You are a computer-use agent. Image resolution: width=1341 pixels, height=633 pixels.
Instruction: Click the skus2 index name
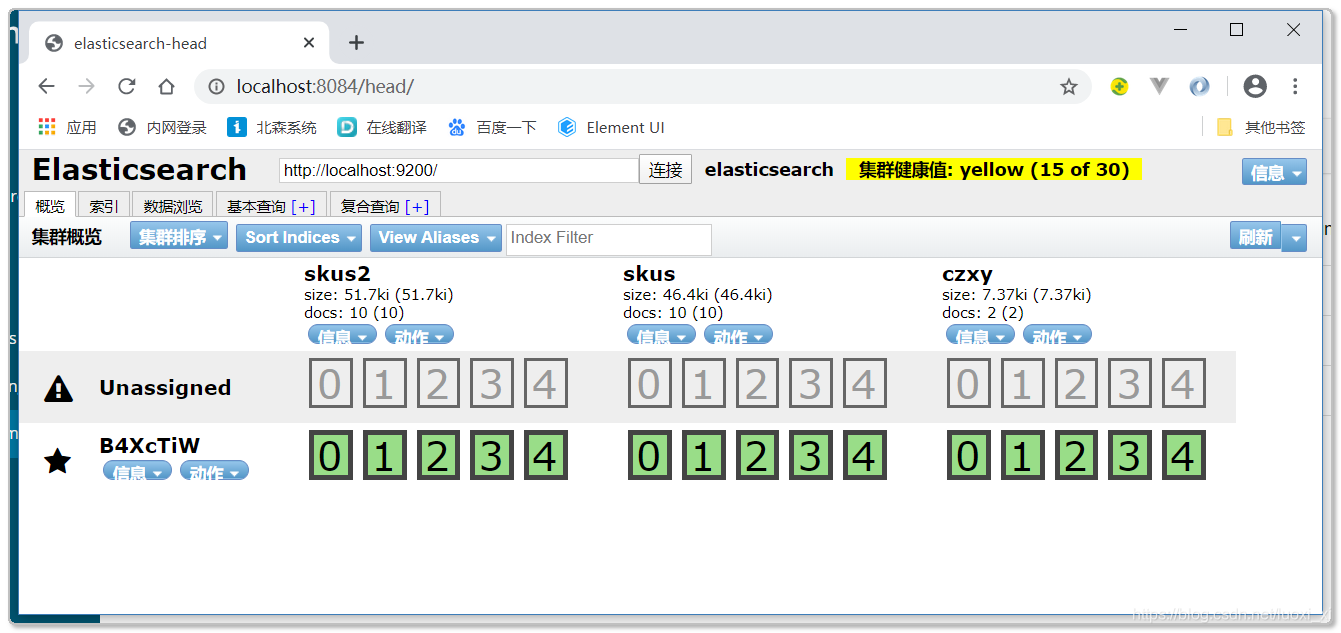(336, 274)
